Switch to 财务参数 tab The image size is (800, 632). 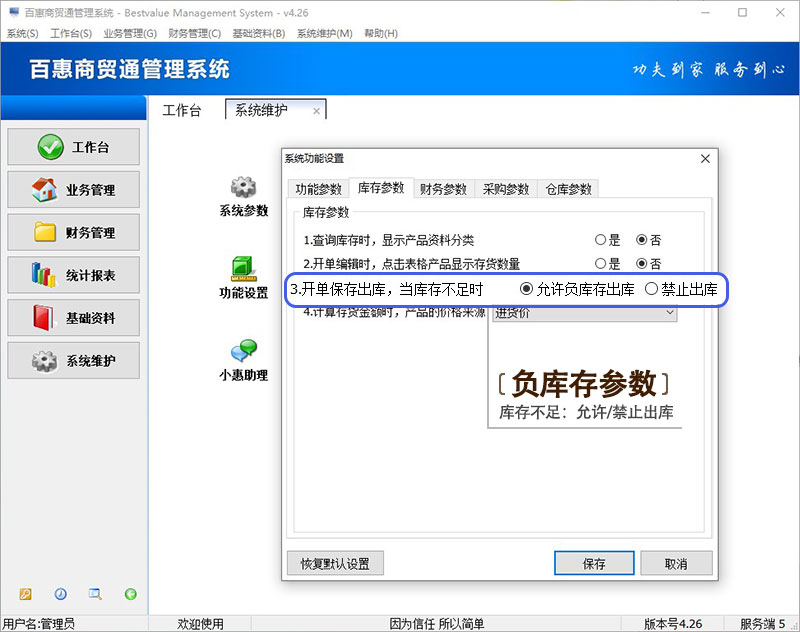443,189
